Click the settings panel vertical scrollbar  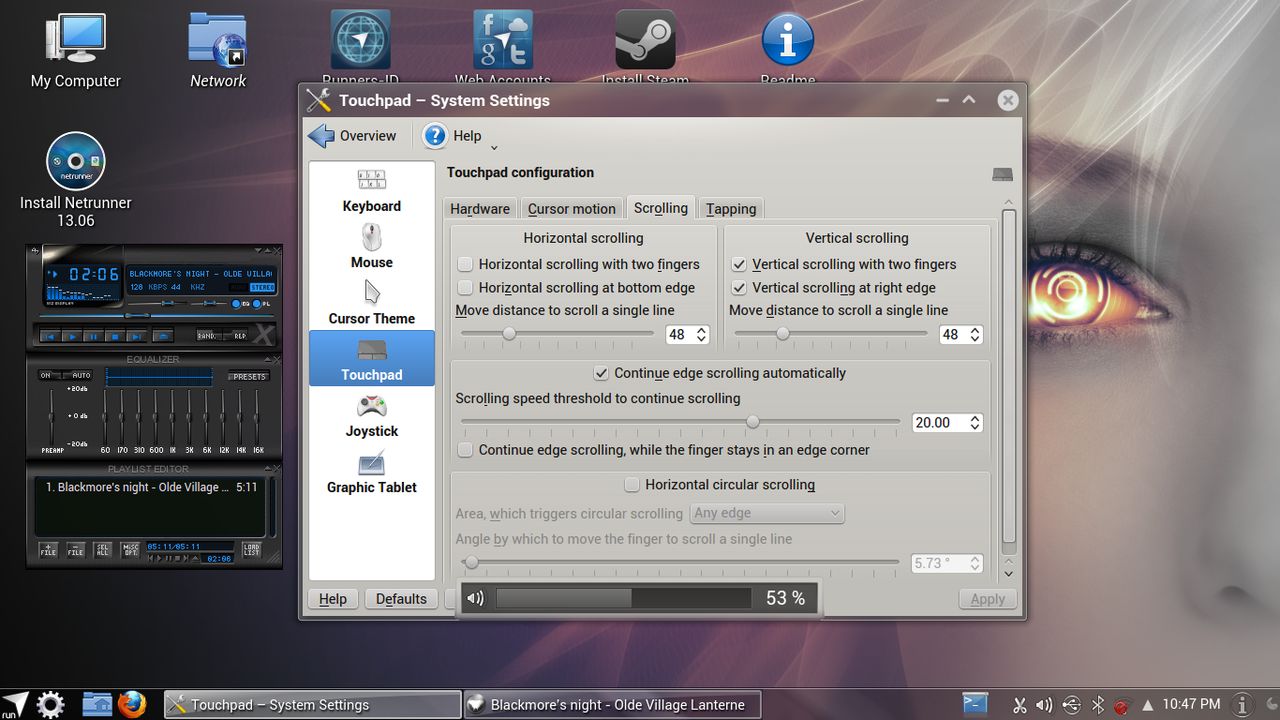click(x=1008, y=376)
